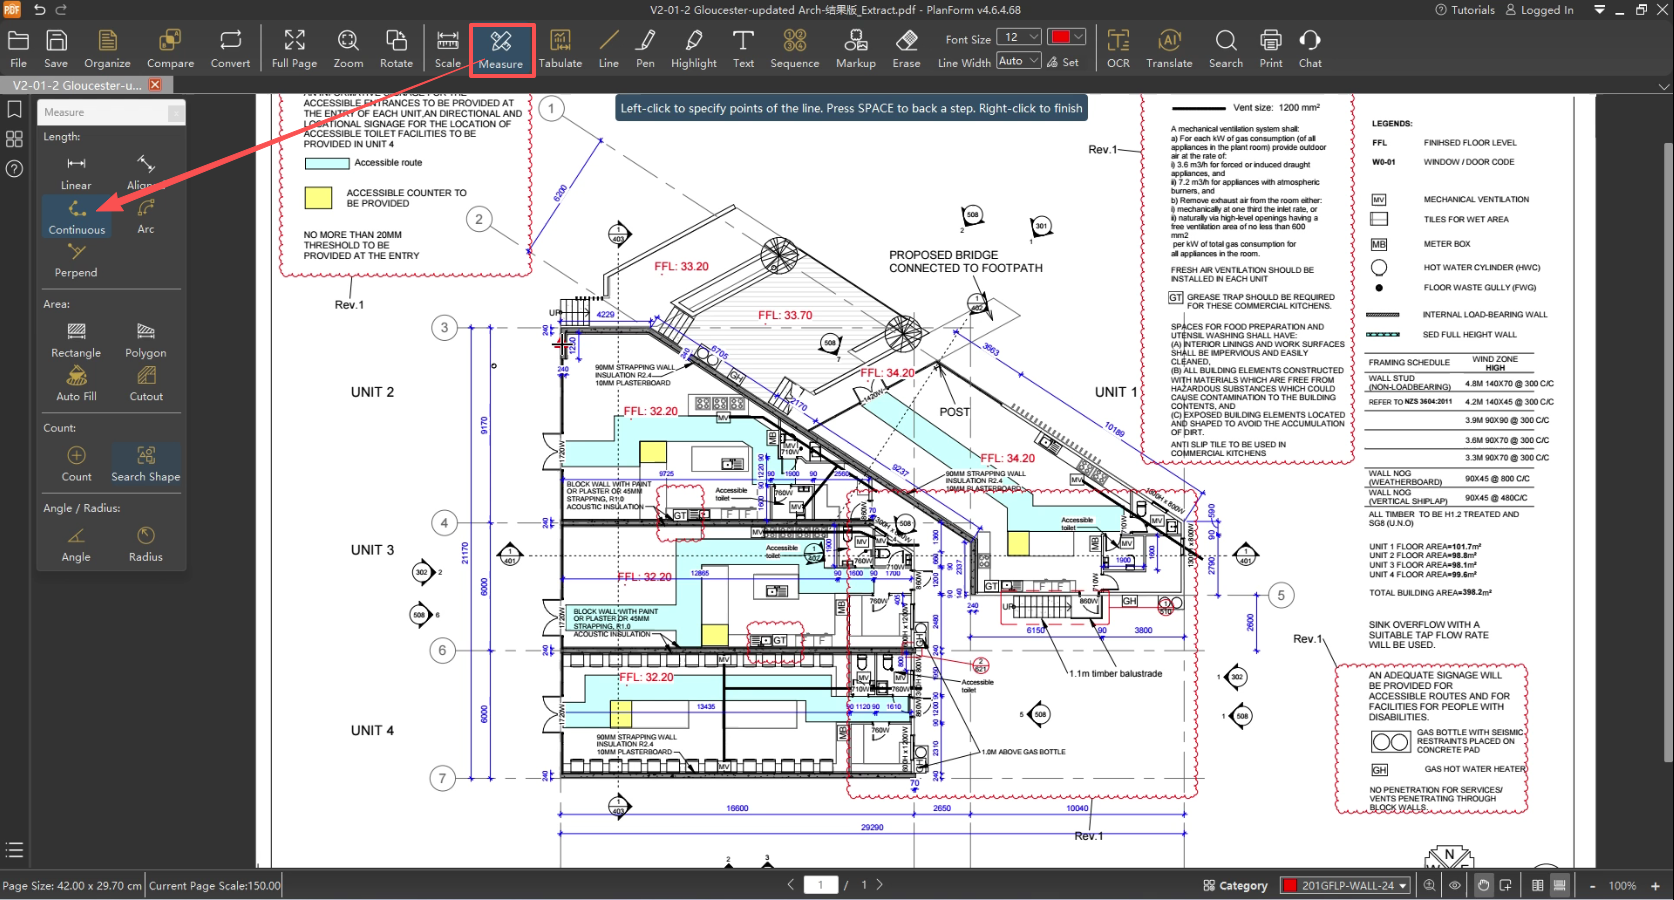Open the File menu

pos(18,48)
